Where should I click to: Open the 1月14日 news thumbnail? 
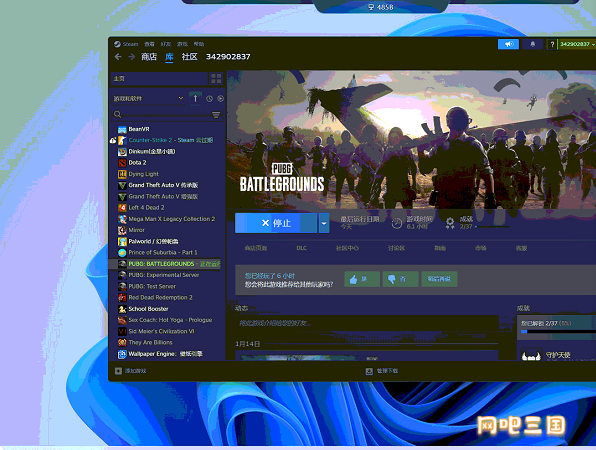tap(300, 358)
